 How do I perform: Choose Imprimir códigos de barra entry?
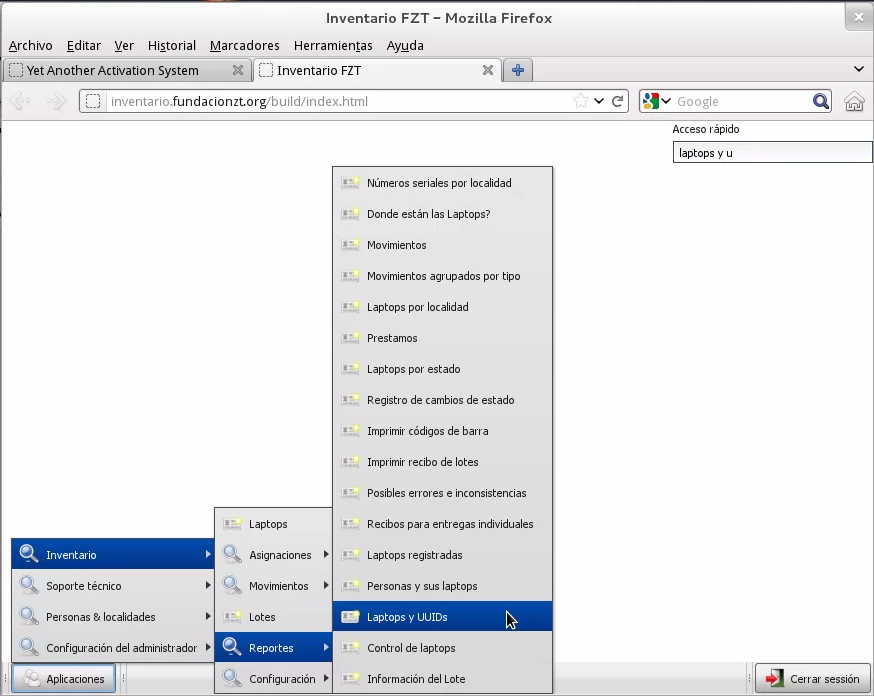point(427,431)
